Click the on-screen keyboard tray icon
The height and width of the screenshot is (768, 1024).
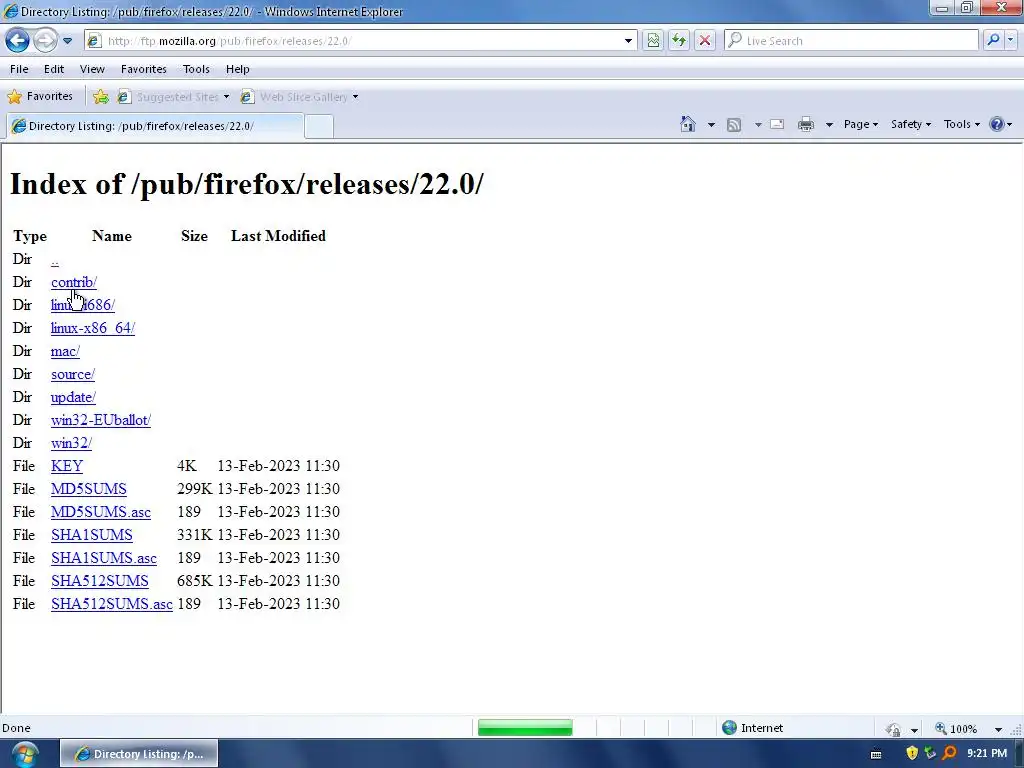876,754
